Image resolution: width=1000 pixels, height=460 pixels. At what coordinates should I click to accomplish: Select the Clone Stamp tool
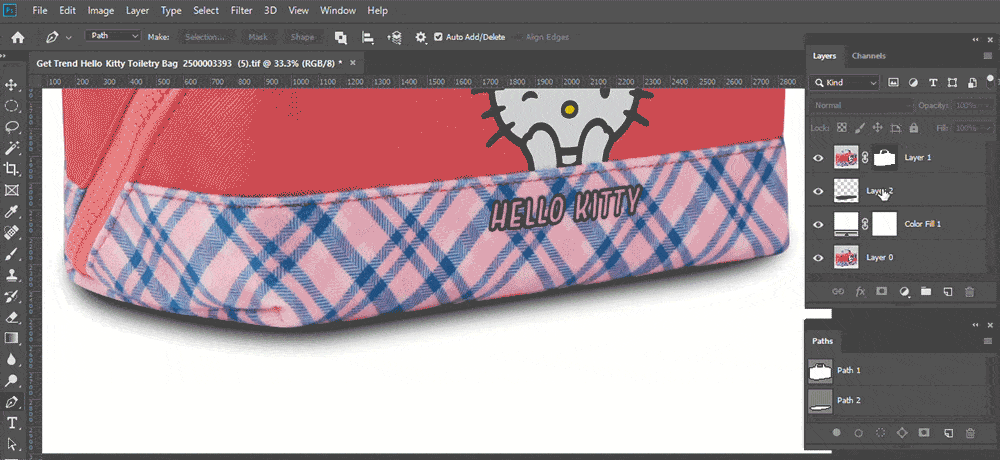[11, 275]
